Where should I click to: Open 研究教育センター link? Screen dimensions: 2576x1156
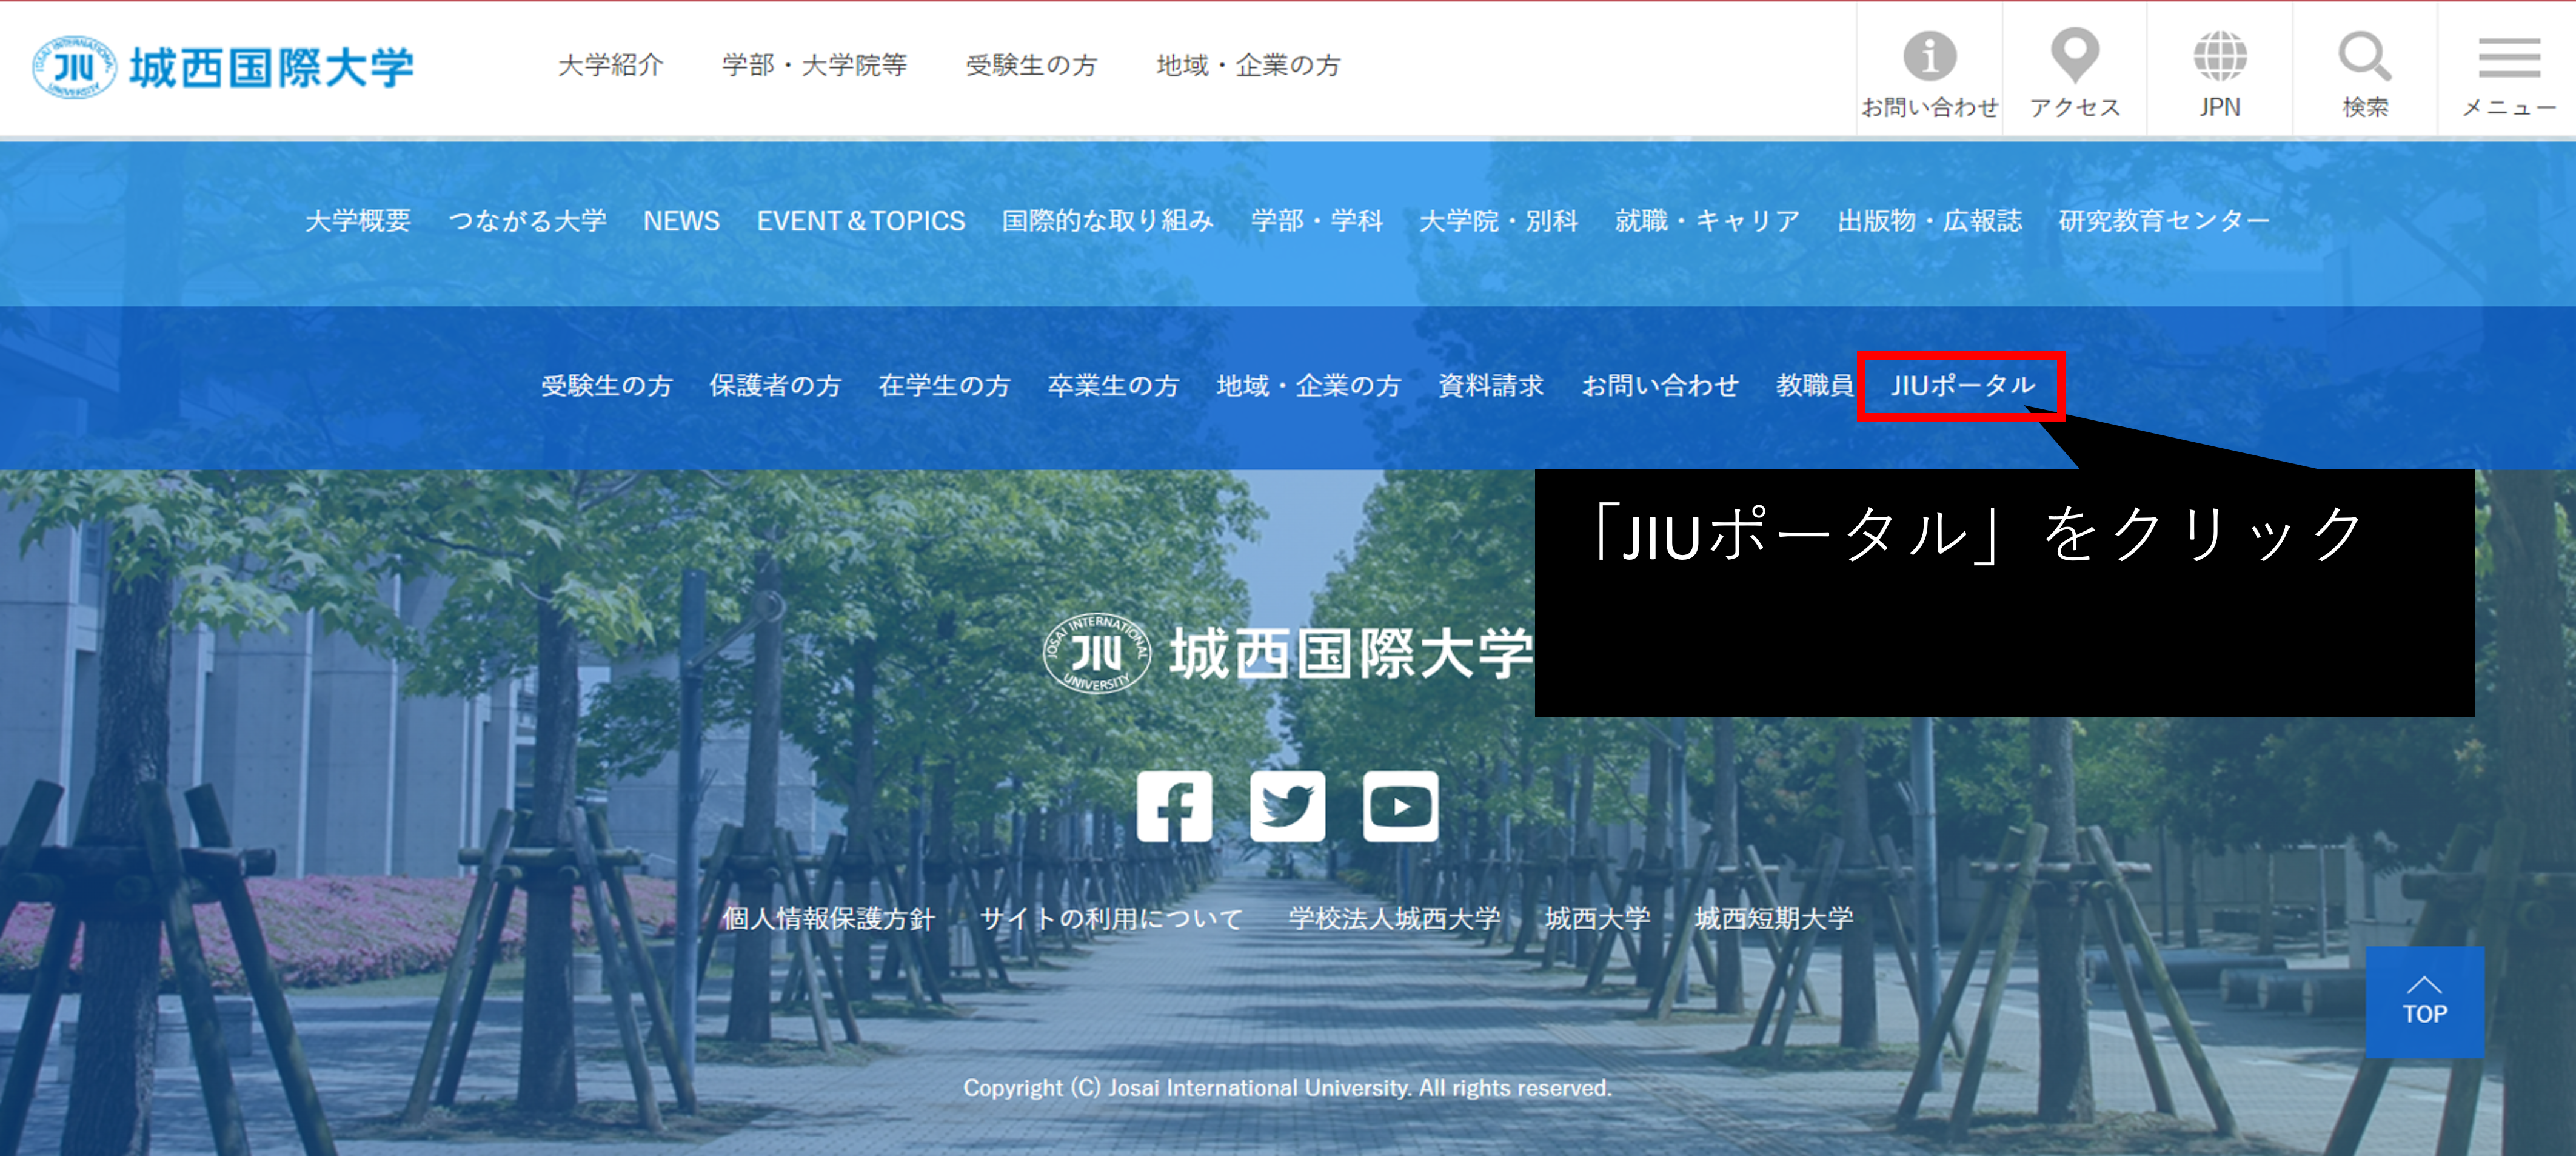click(2164, 220)
